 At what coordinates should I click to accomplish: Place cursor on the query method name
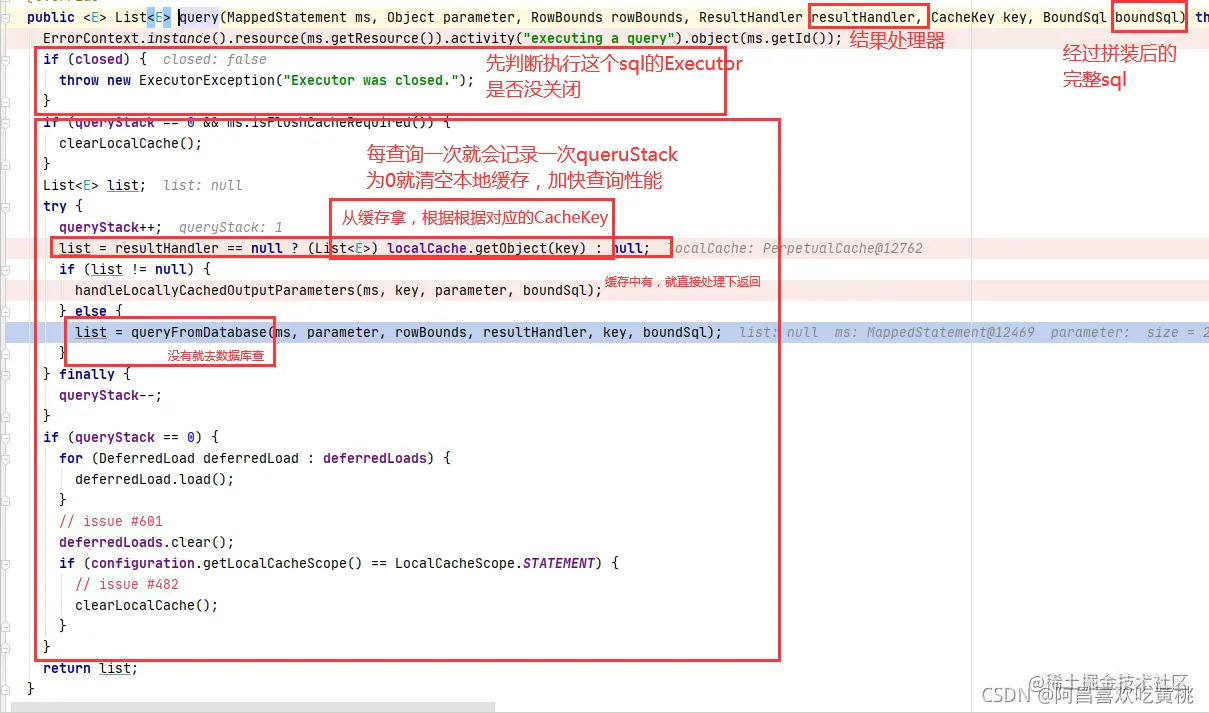point(198,17)
